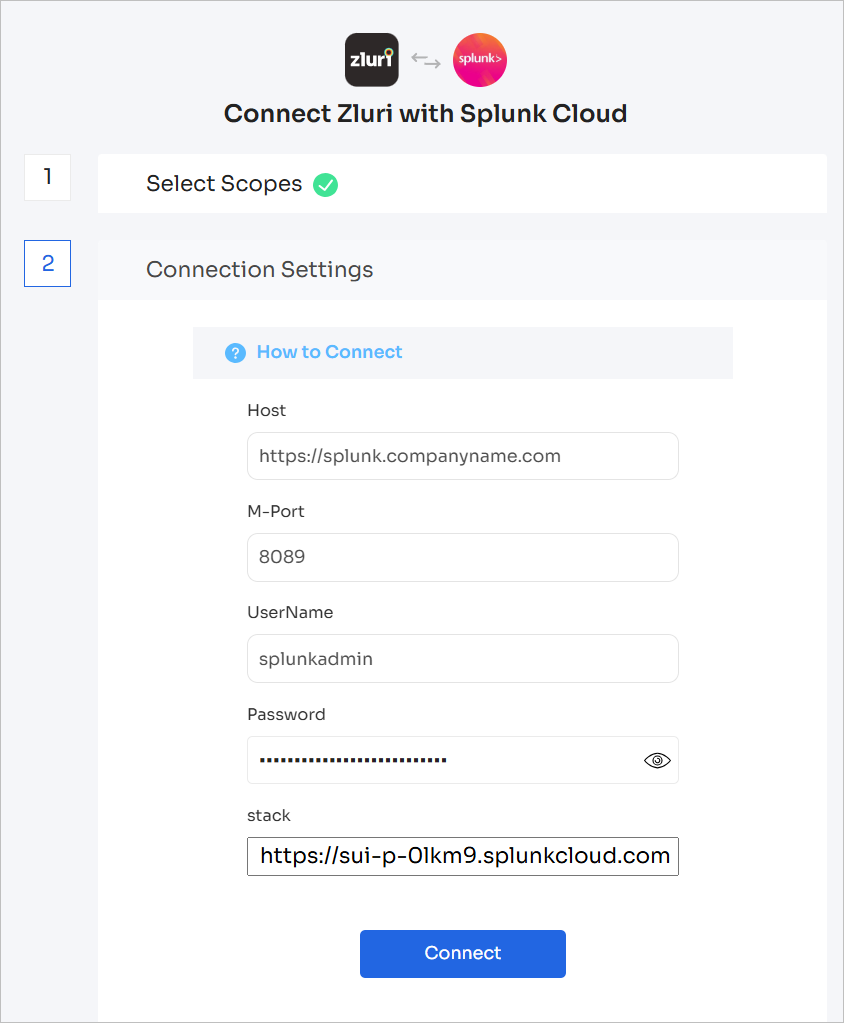Click the Connect button

point(462,953)
